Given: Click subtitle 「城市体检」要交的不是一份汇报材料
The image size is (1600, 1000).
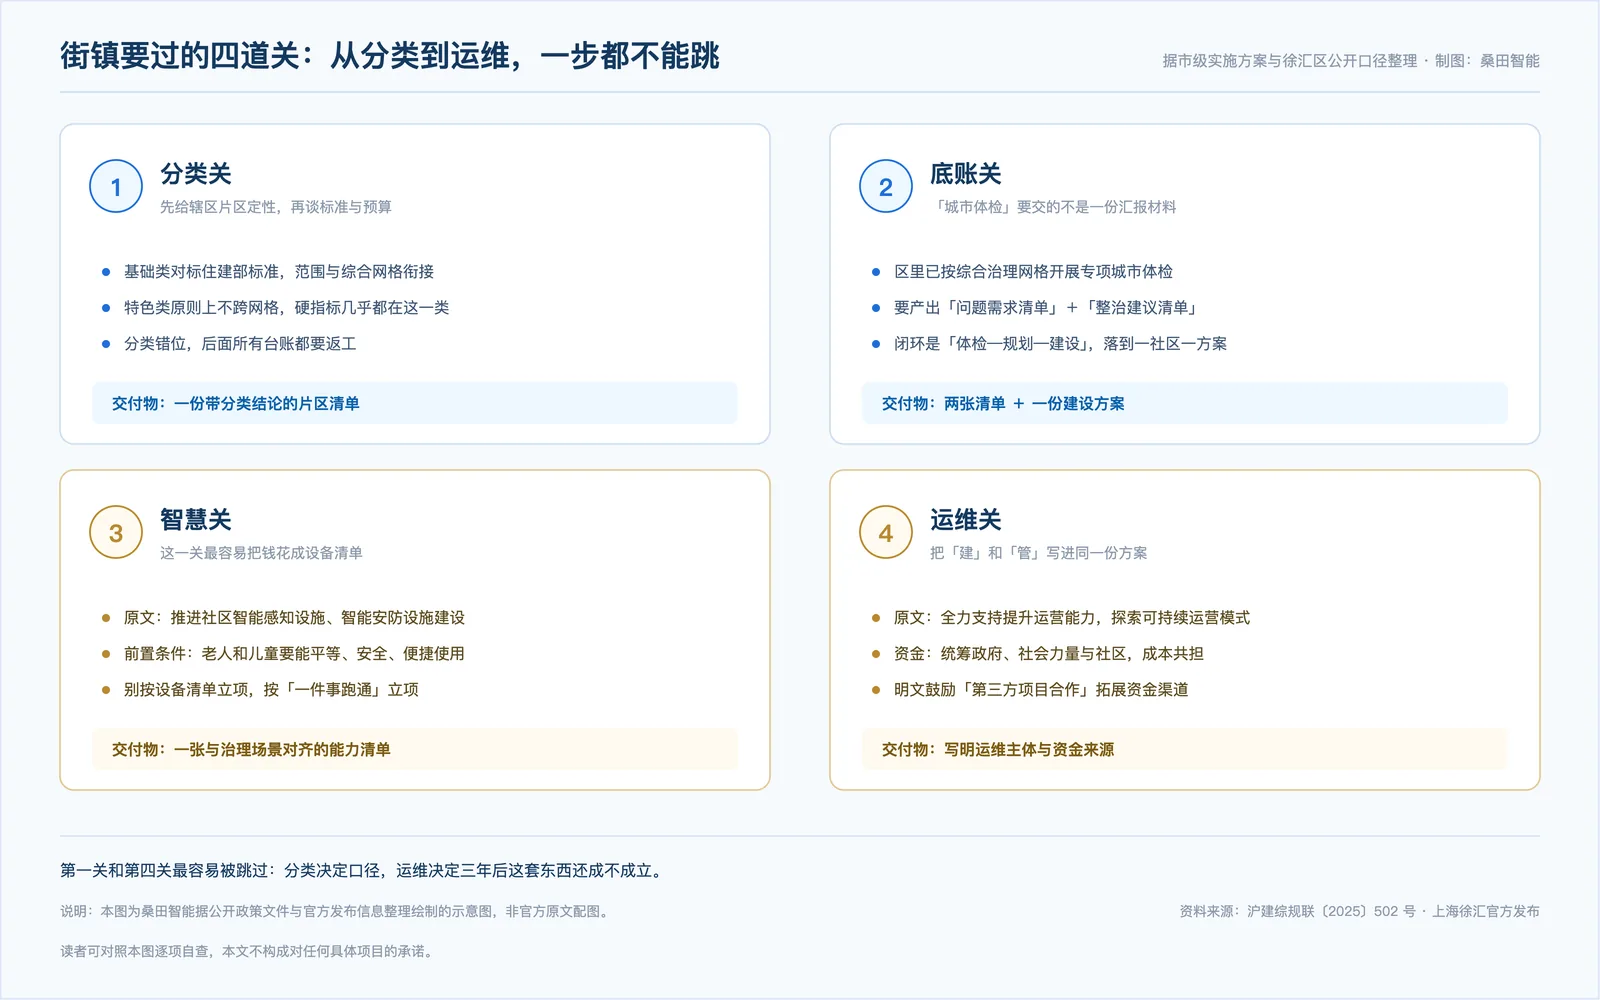Looking at the screenshot, I should tap(1053, 207).
